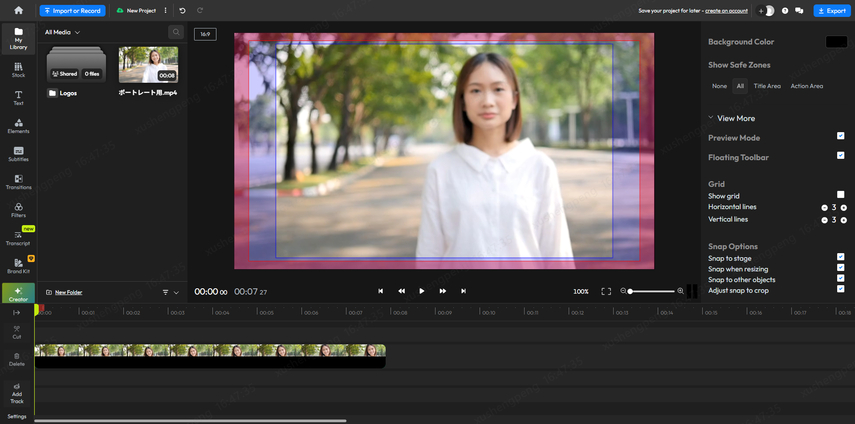
Task: Select None safe zone option
Action: 719,86
